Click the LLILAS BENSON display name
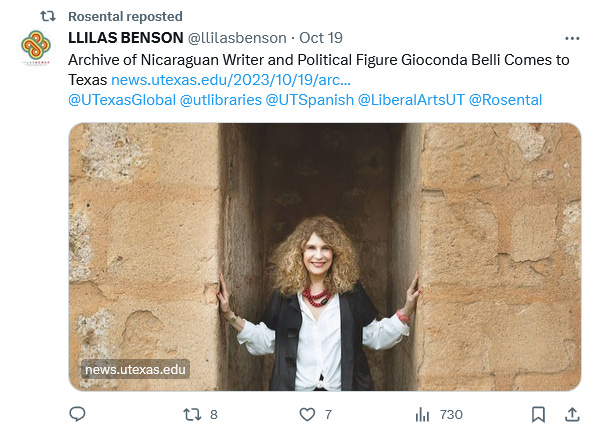The height and width of the screenshot is (436, 598). tap(126, 38)
